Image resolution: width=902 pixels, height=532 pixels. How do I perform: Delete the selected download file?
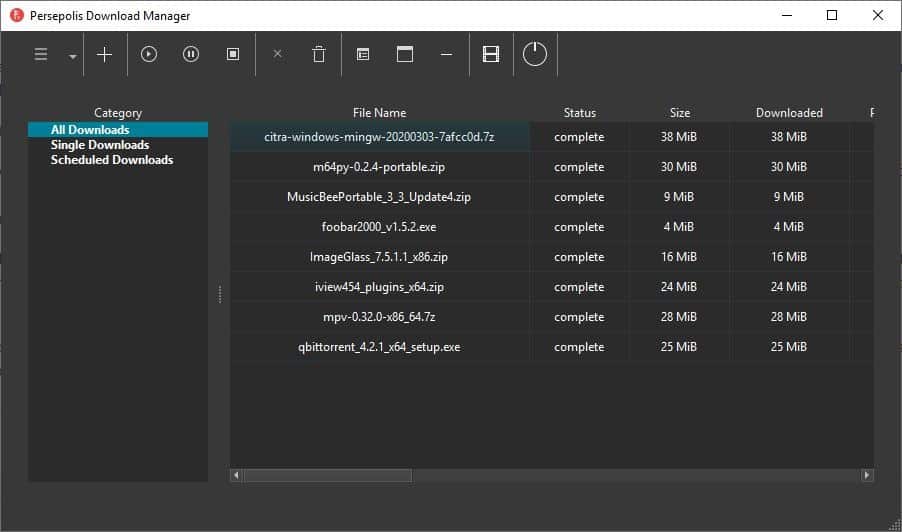(x=319, y=54)
